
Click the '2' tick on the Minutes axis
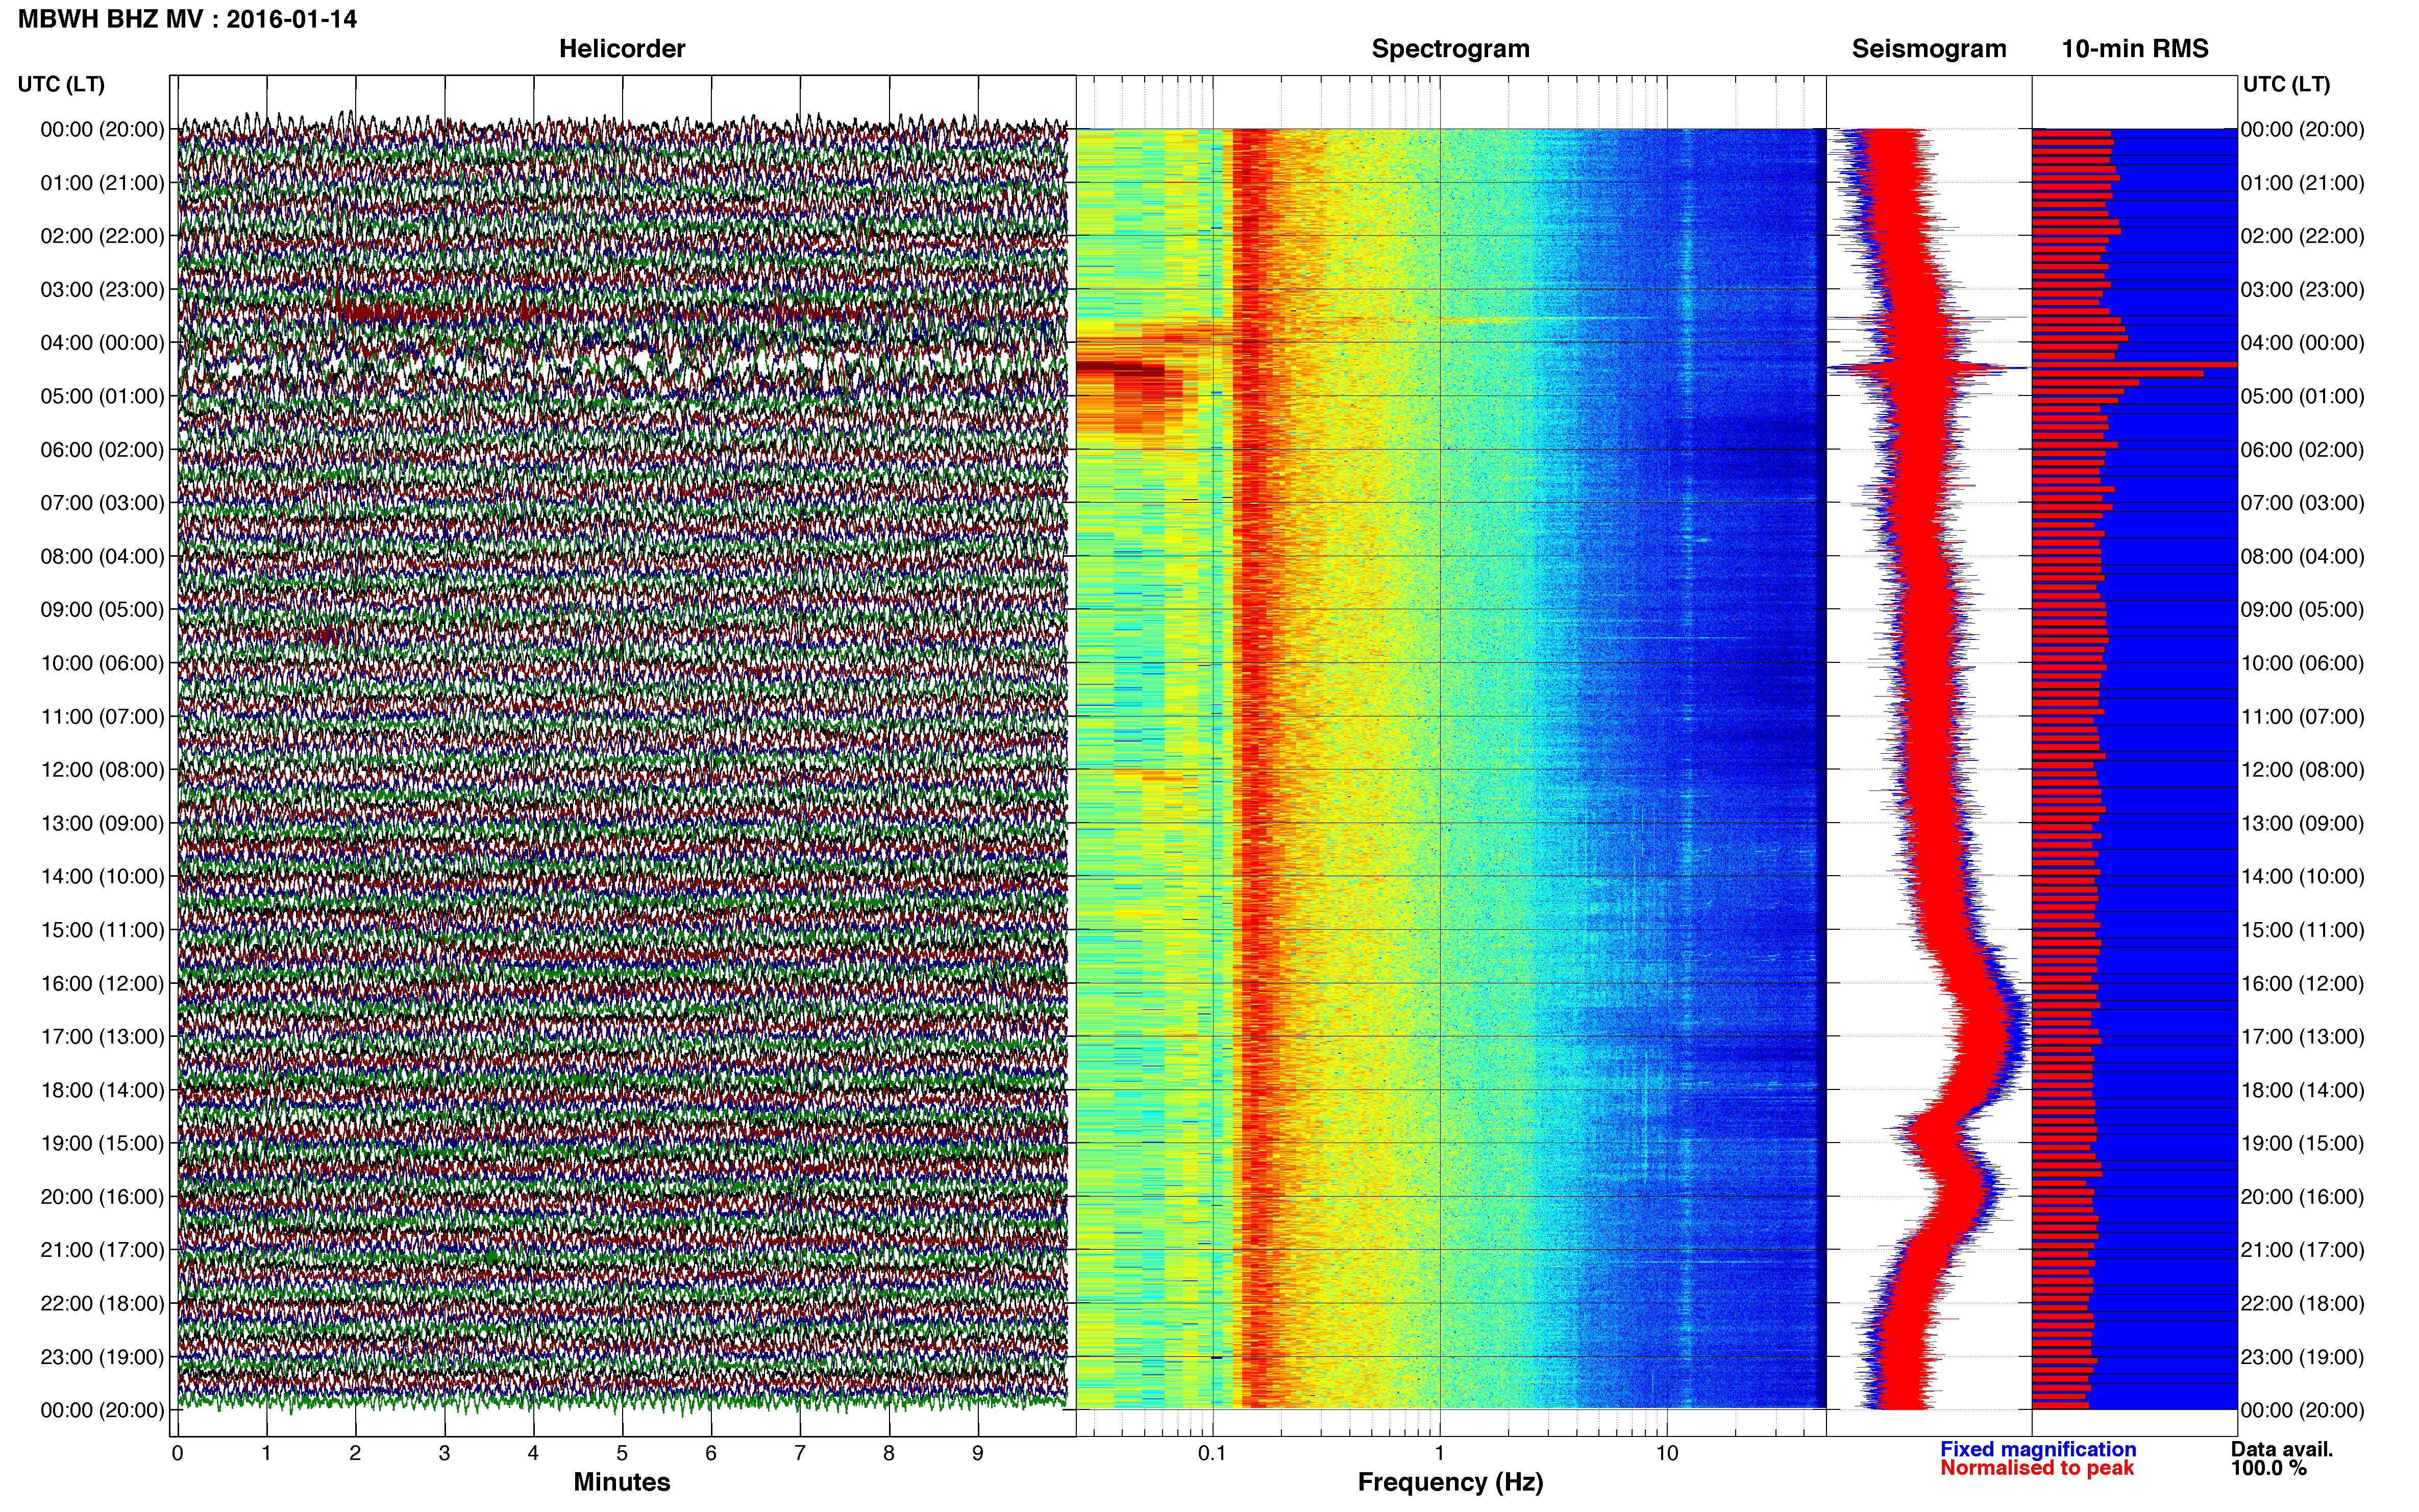pyautogui.click(x=355, y=1454)
